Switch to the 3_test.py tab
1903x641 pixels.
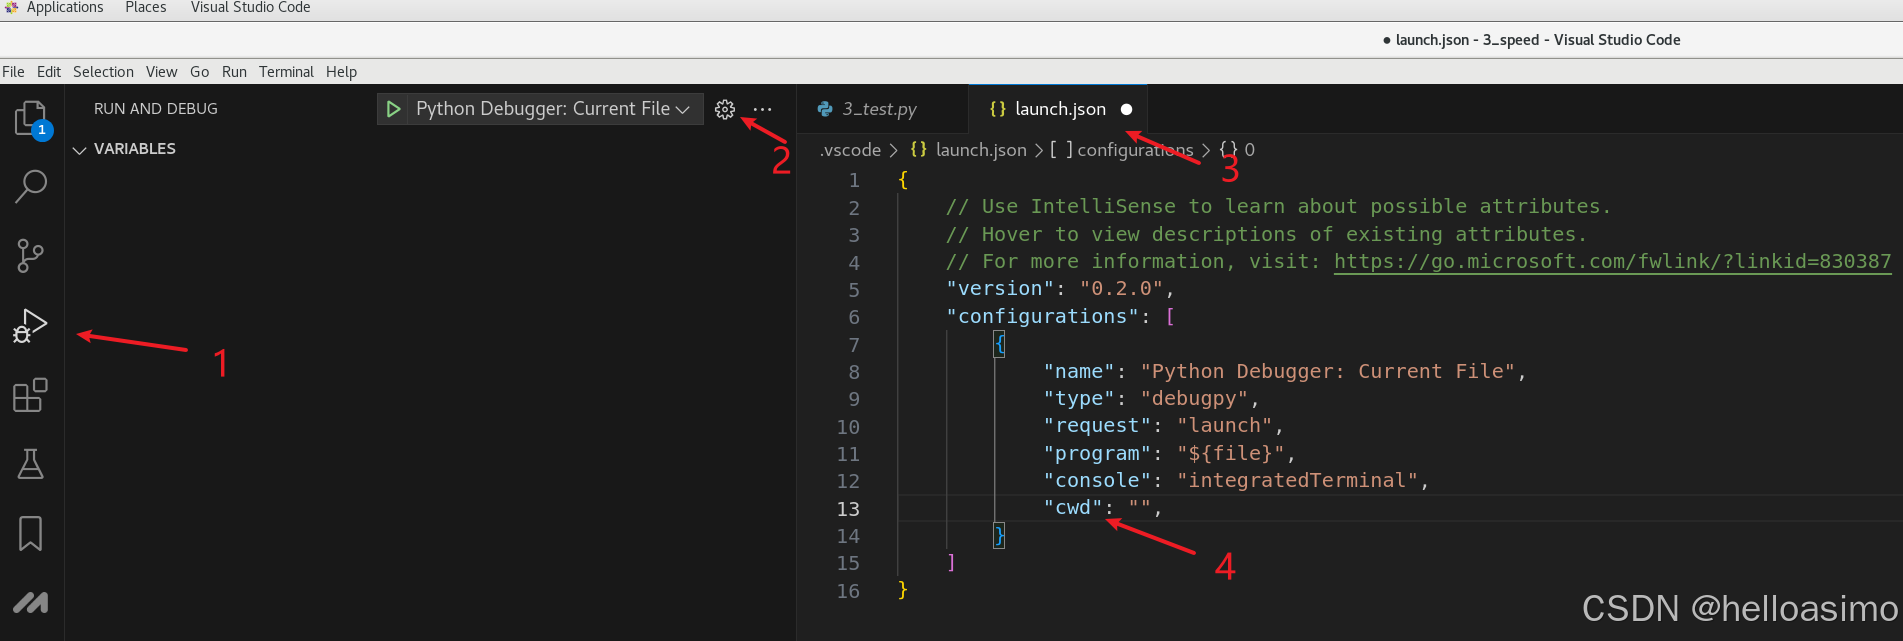(x=883, y=109)
